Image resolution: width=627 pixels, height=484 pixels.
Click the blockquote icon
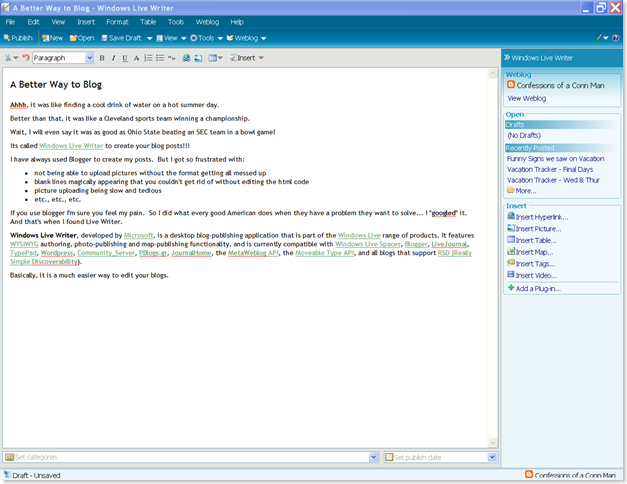(172, 58)
